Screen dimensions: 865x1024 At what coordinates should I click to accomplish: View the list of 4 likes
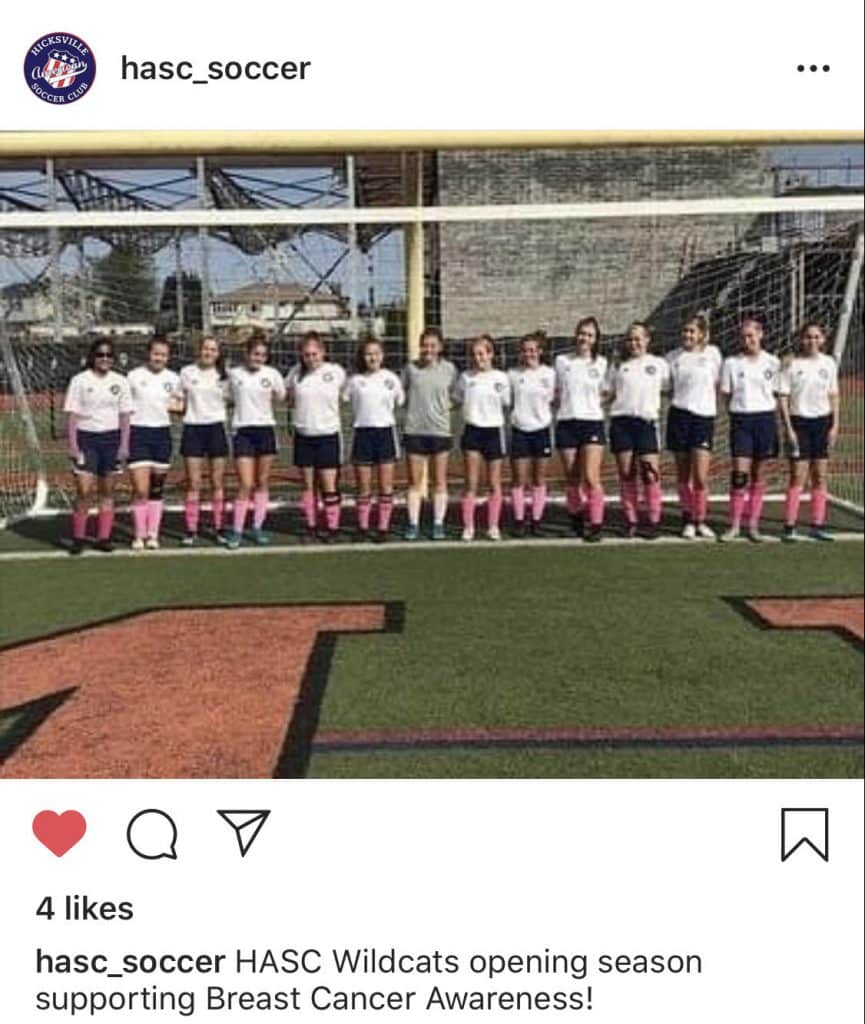(x=84, y=908)
